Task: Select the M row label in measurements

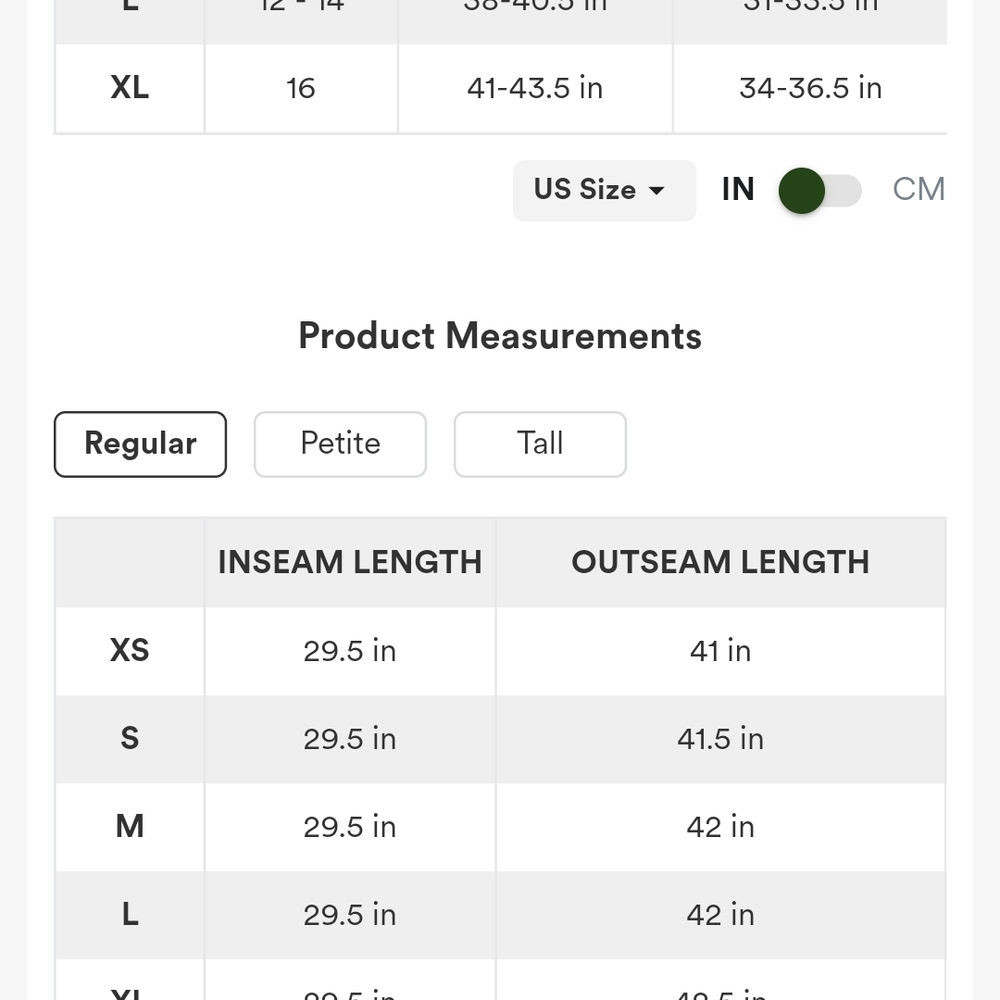Action: [x=129, y=827]
